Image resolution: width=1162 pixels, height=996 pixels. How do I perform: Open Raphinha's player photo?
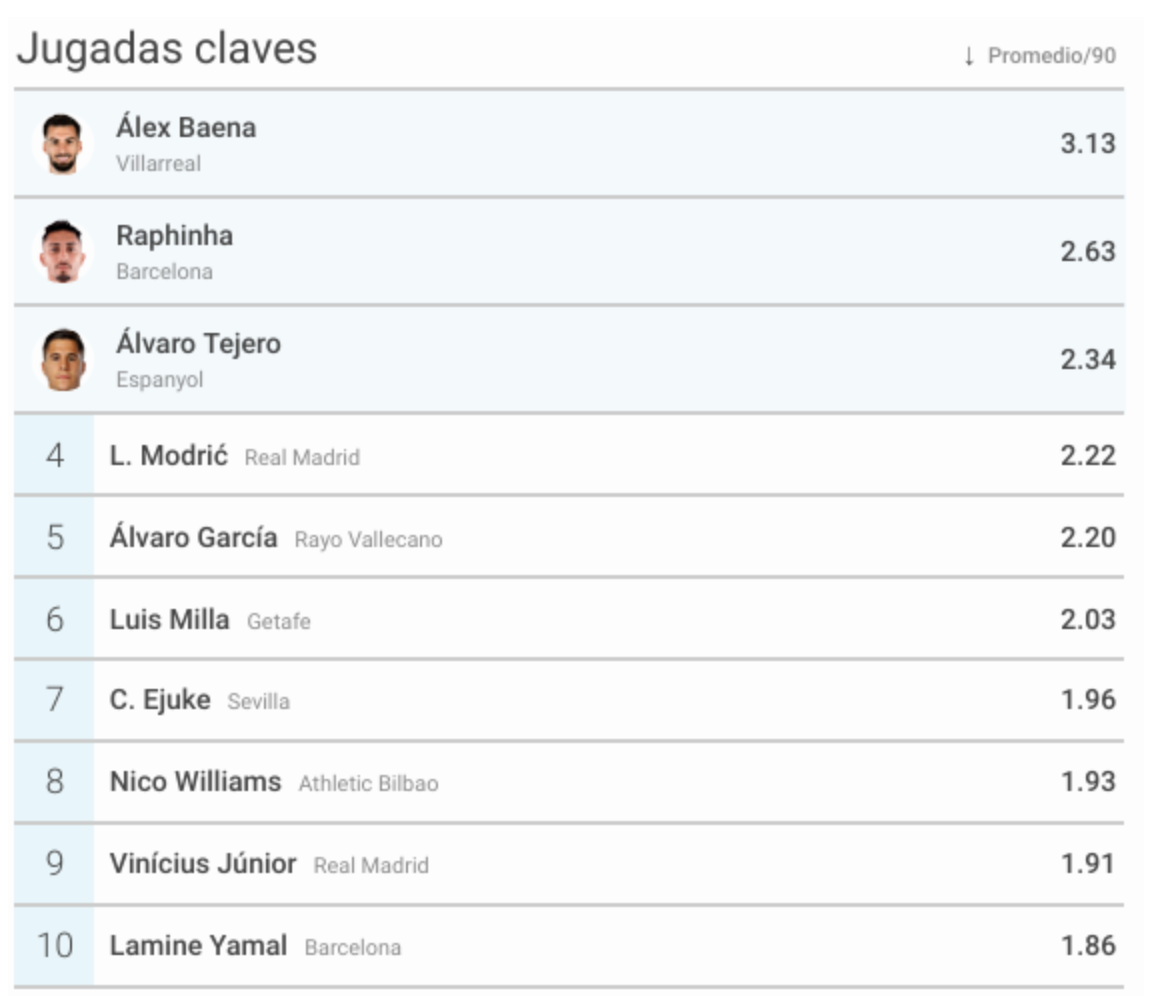coord(62,252)
